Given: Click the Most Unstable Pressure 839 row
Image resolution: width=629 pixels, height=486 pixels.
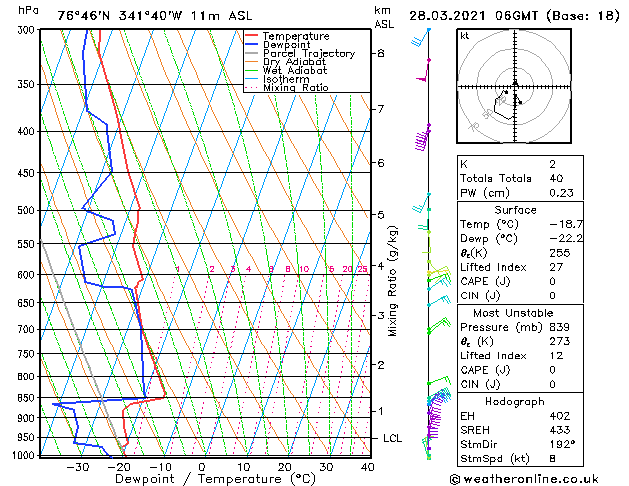Looking at the screenshot, I should (x=520, y=327).
